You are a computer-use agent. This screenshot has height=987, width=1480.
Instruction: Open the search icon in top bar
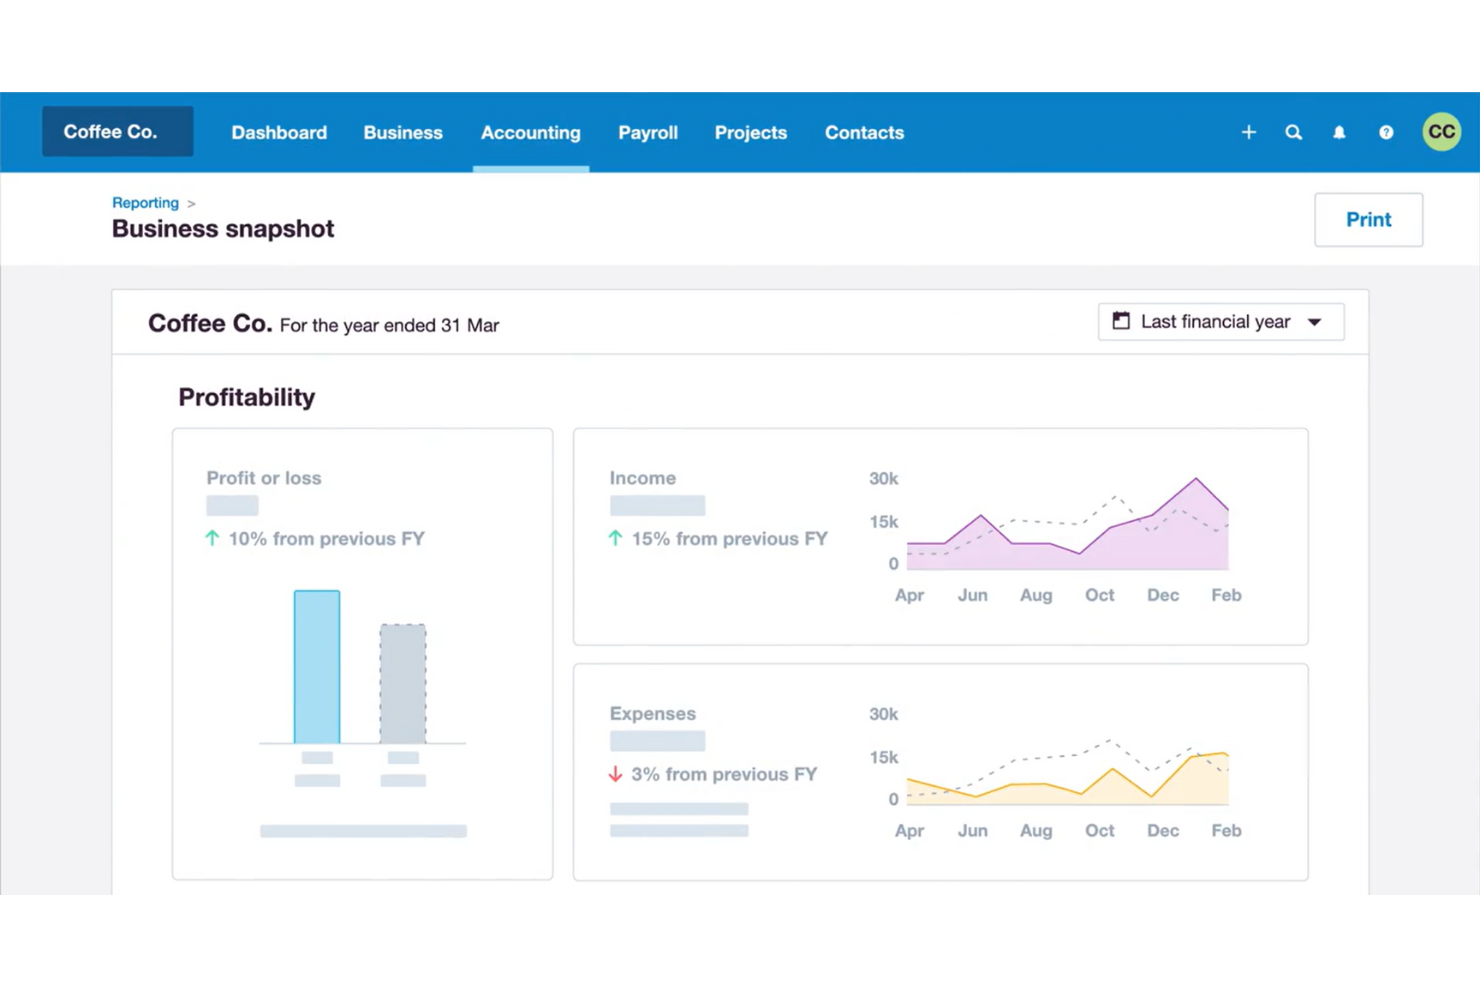pyautogui.click(x=1294, y=132)
